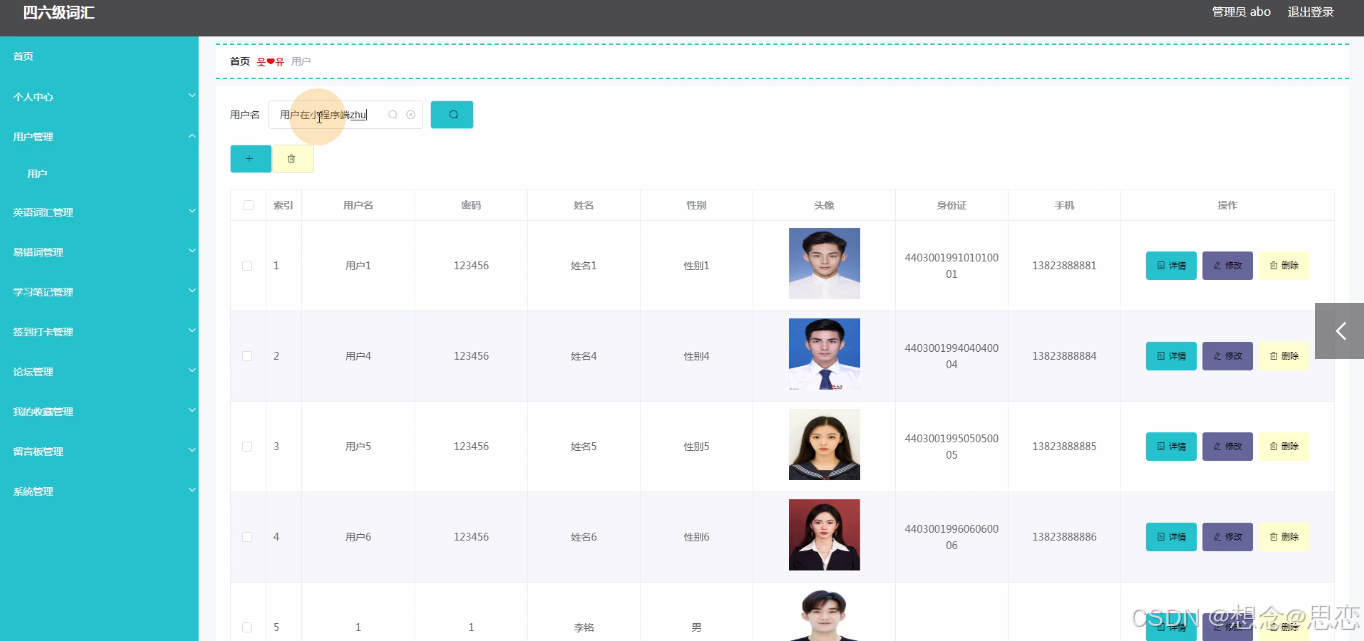
Task: Click the 用户名 column header
Action: pyautogui.click(x=358, y=205)
